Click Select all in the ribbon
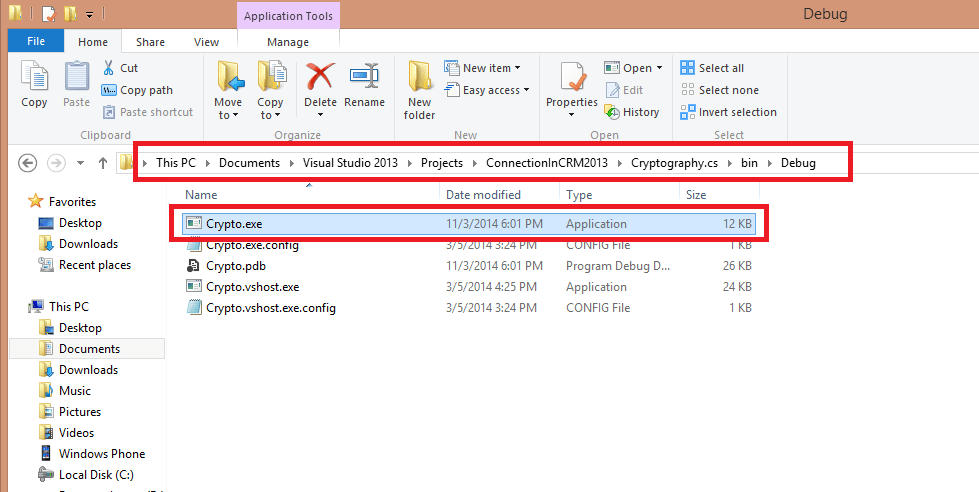This screenshot has width=979, height=492. click(712, 68)
